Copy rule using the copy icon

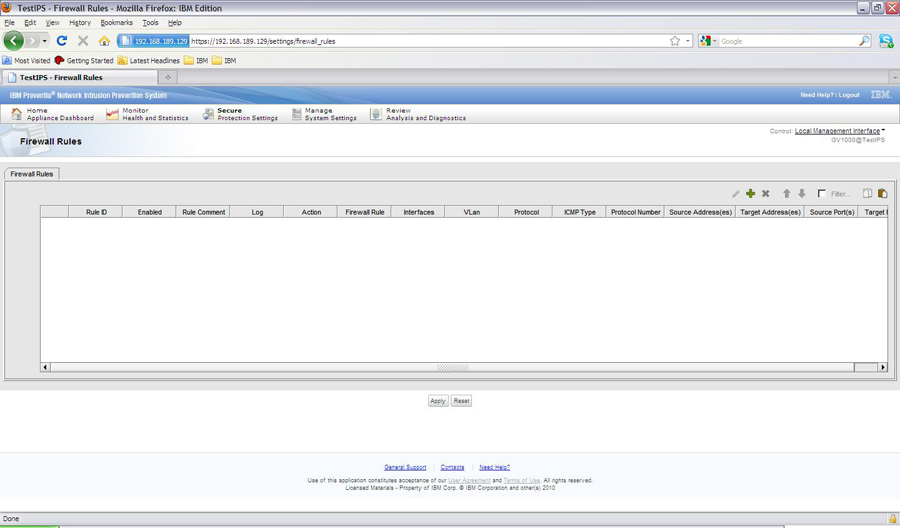867,193
